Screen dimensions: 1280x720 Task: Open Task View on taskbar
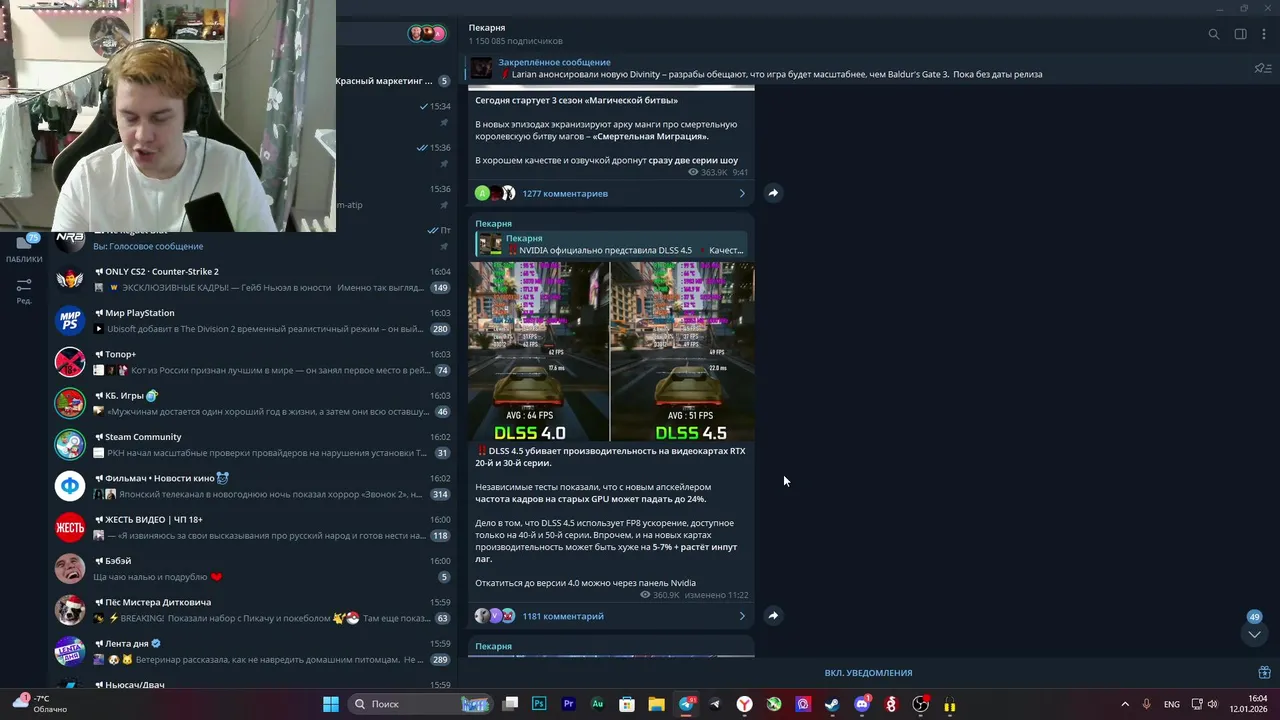coord(510,704)
